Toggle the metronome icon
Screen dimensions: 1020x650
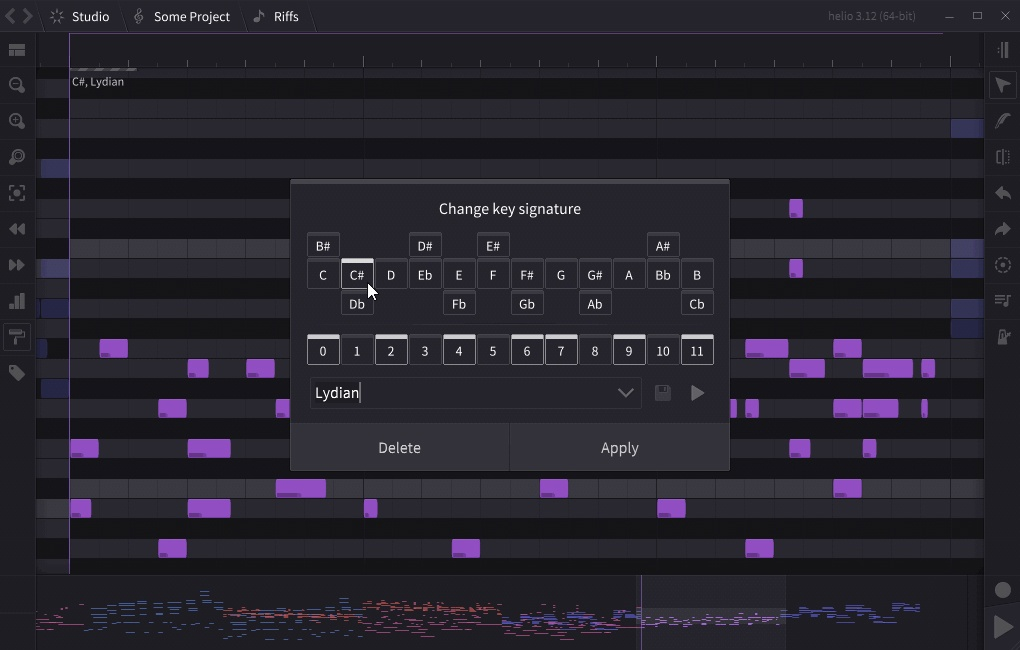[1002, 336]
